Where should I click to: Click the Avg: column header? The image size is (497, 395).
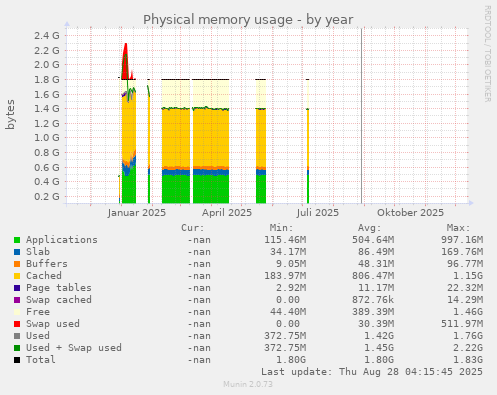[369, 228]
